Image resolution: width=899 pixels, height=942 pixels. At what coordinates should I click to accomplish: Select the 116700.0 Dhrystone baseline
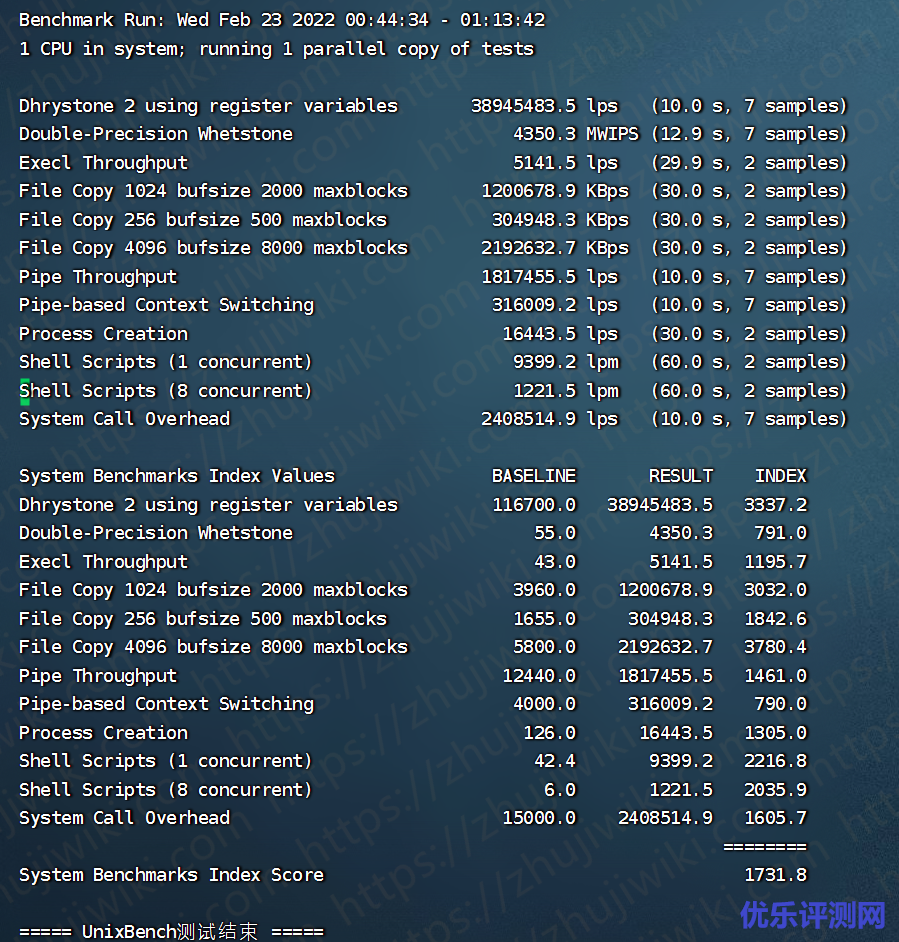(x=534, y=505)
